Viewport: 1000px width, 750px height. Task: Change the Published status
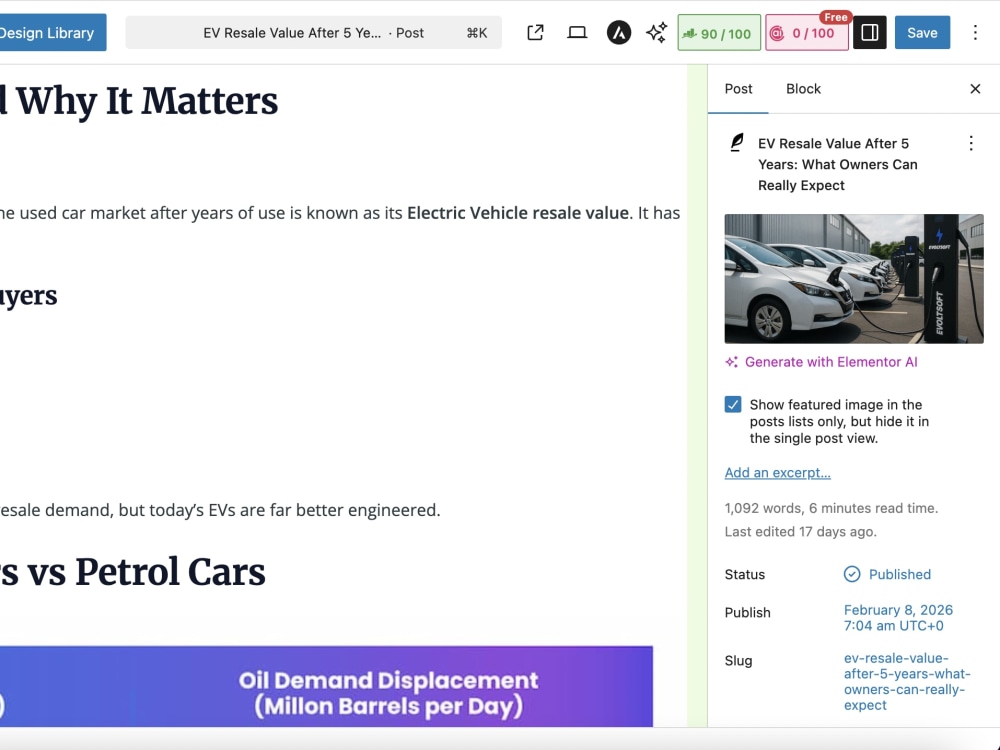point(888,574)
